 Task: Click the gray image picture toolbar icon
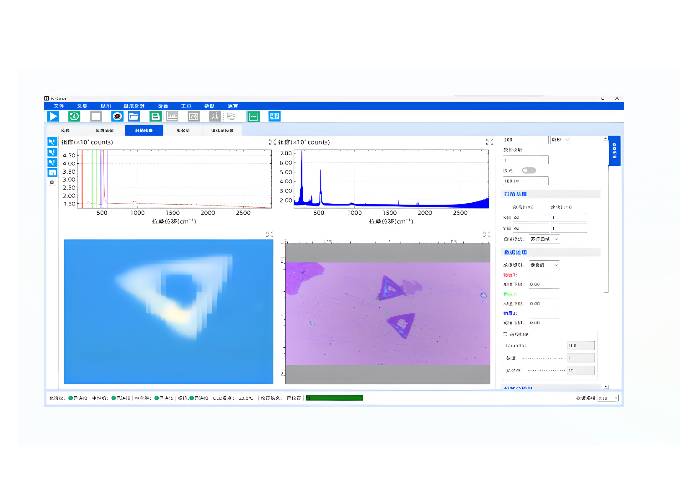[193, 117]
